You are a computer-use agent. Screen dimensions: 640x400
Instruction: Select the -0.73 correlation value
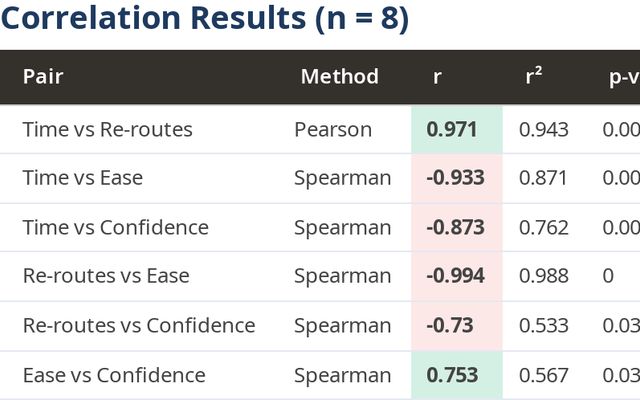point(449,325)
